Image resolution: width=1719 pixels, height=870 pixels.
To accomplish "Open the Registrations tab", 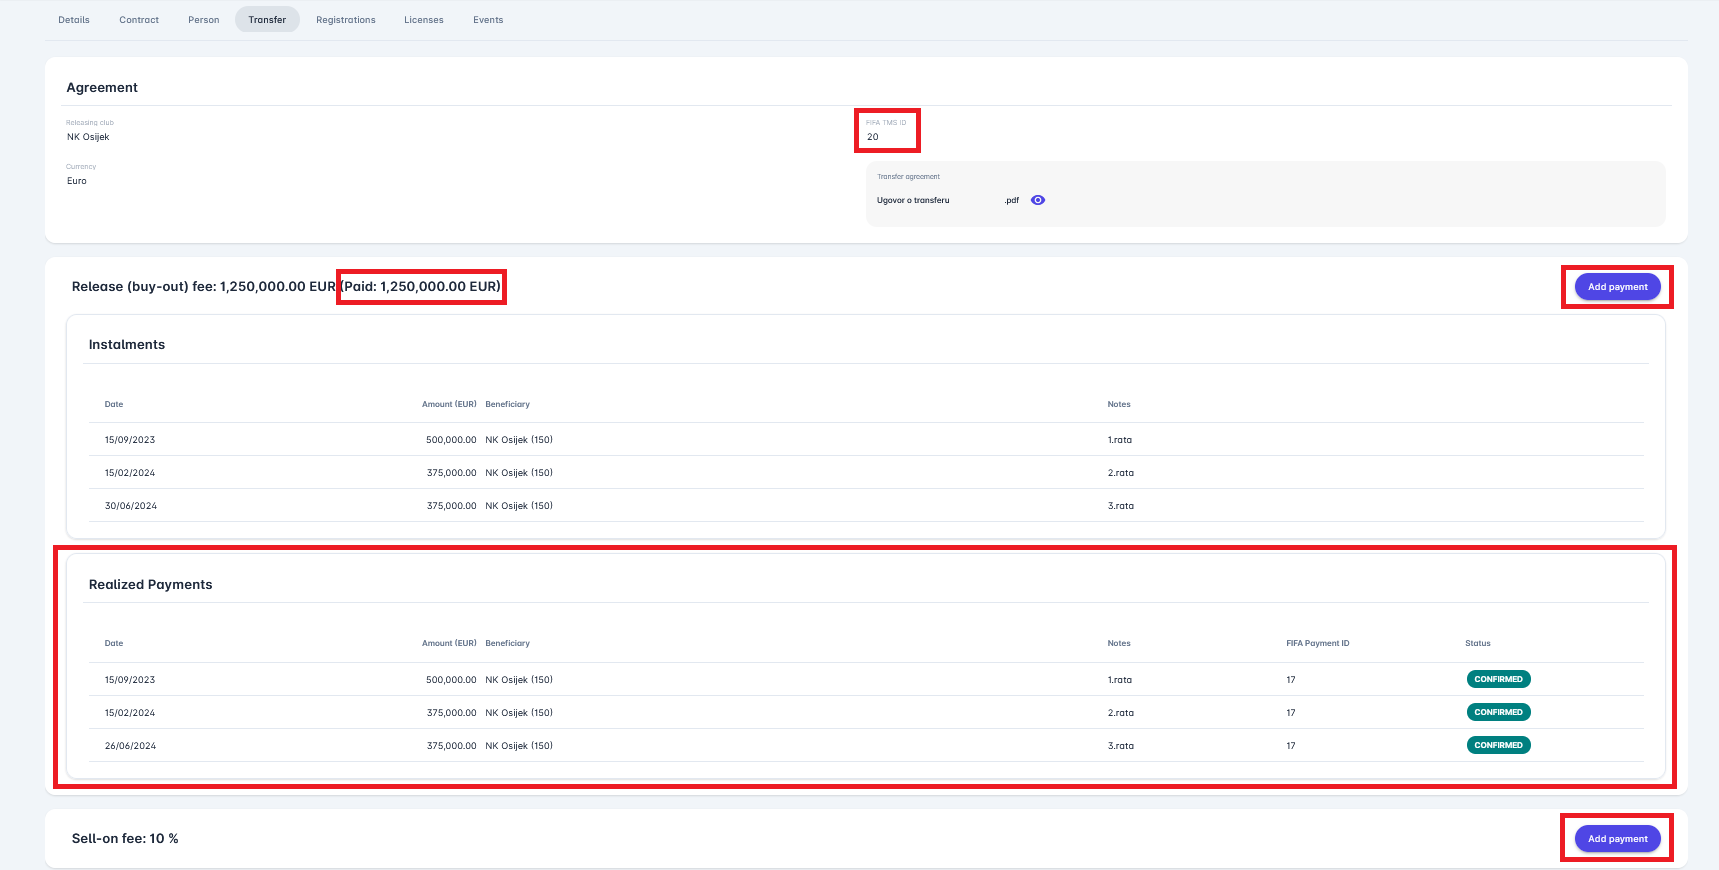I will pos(346,20).
